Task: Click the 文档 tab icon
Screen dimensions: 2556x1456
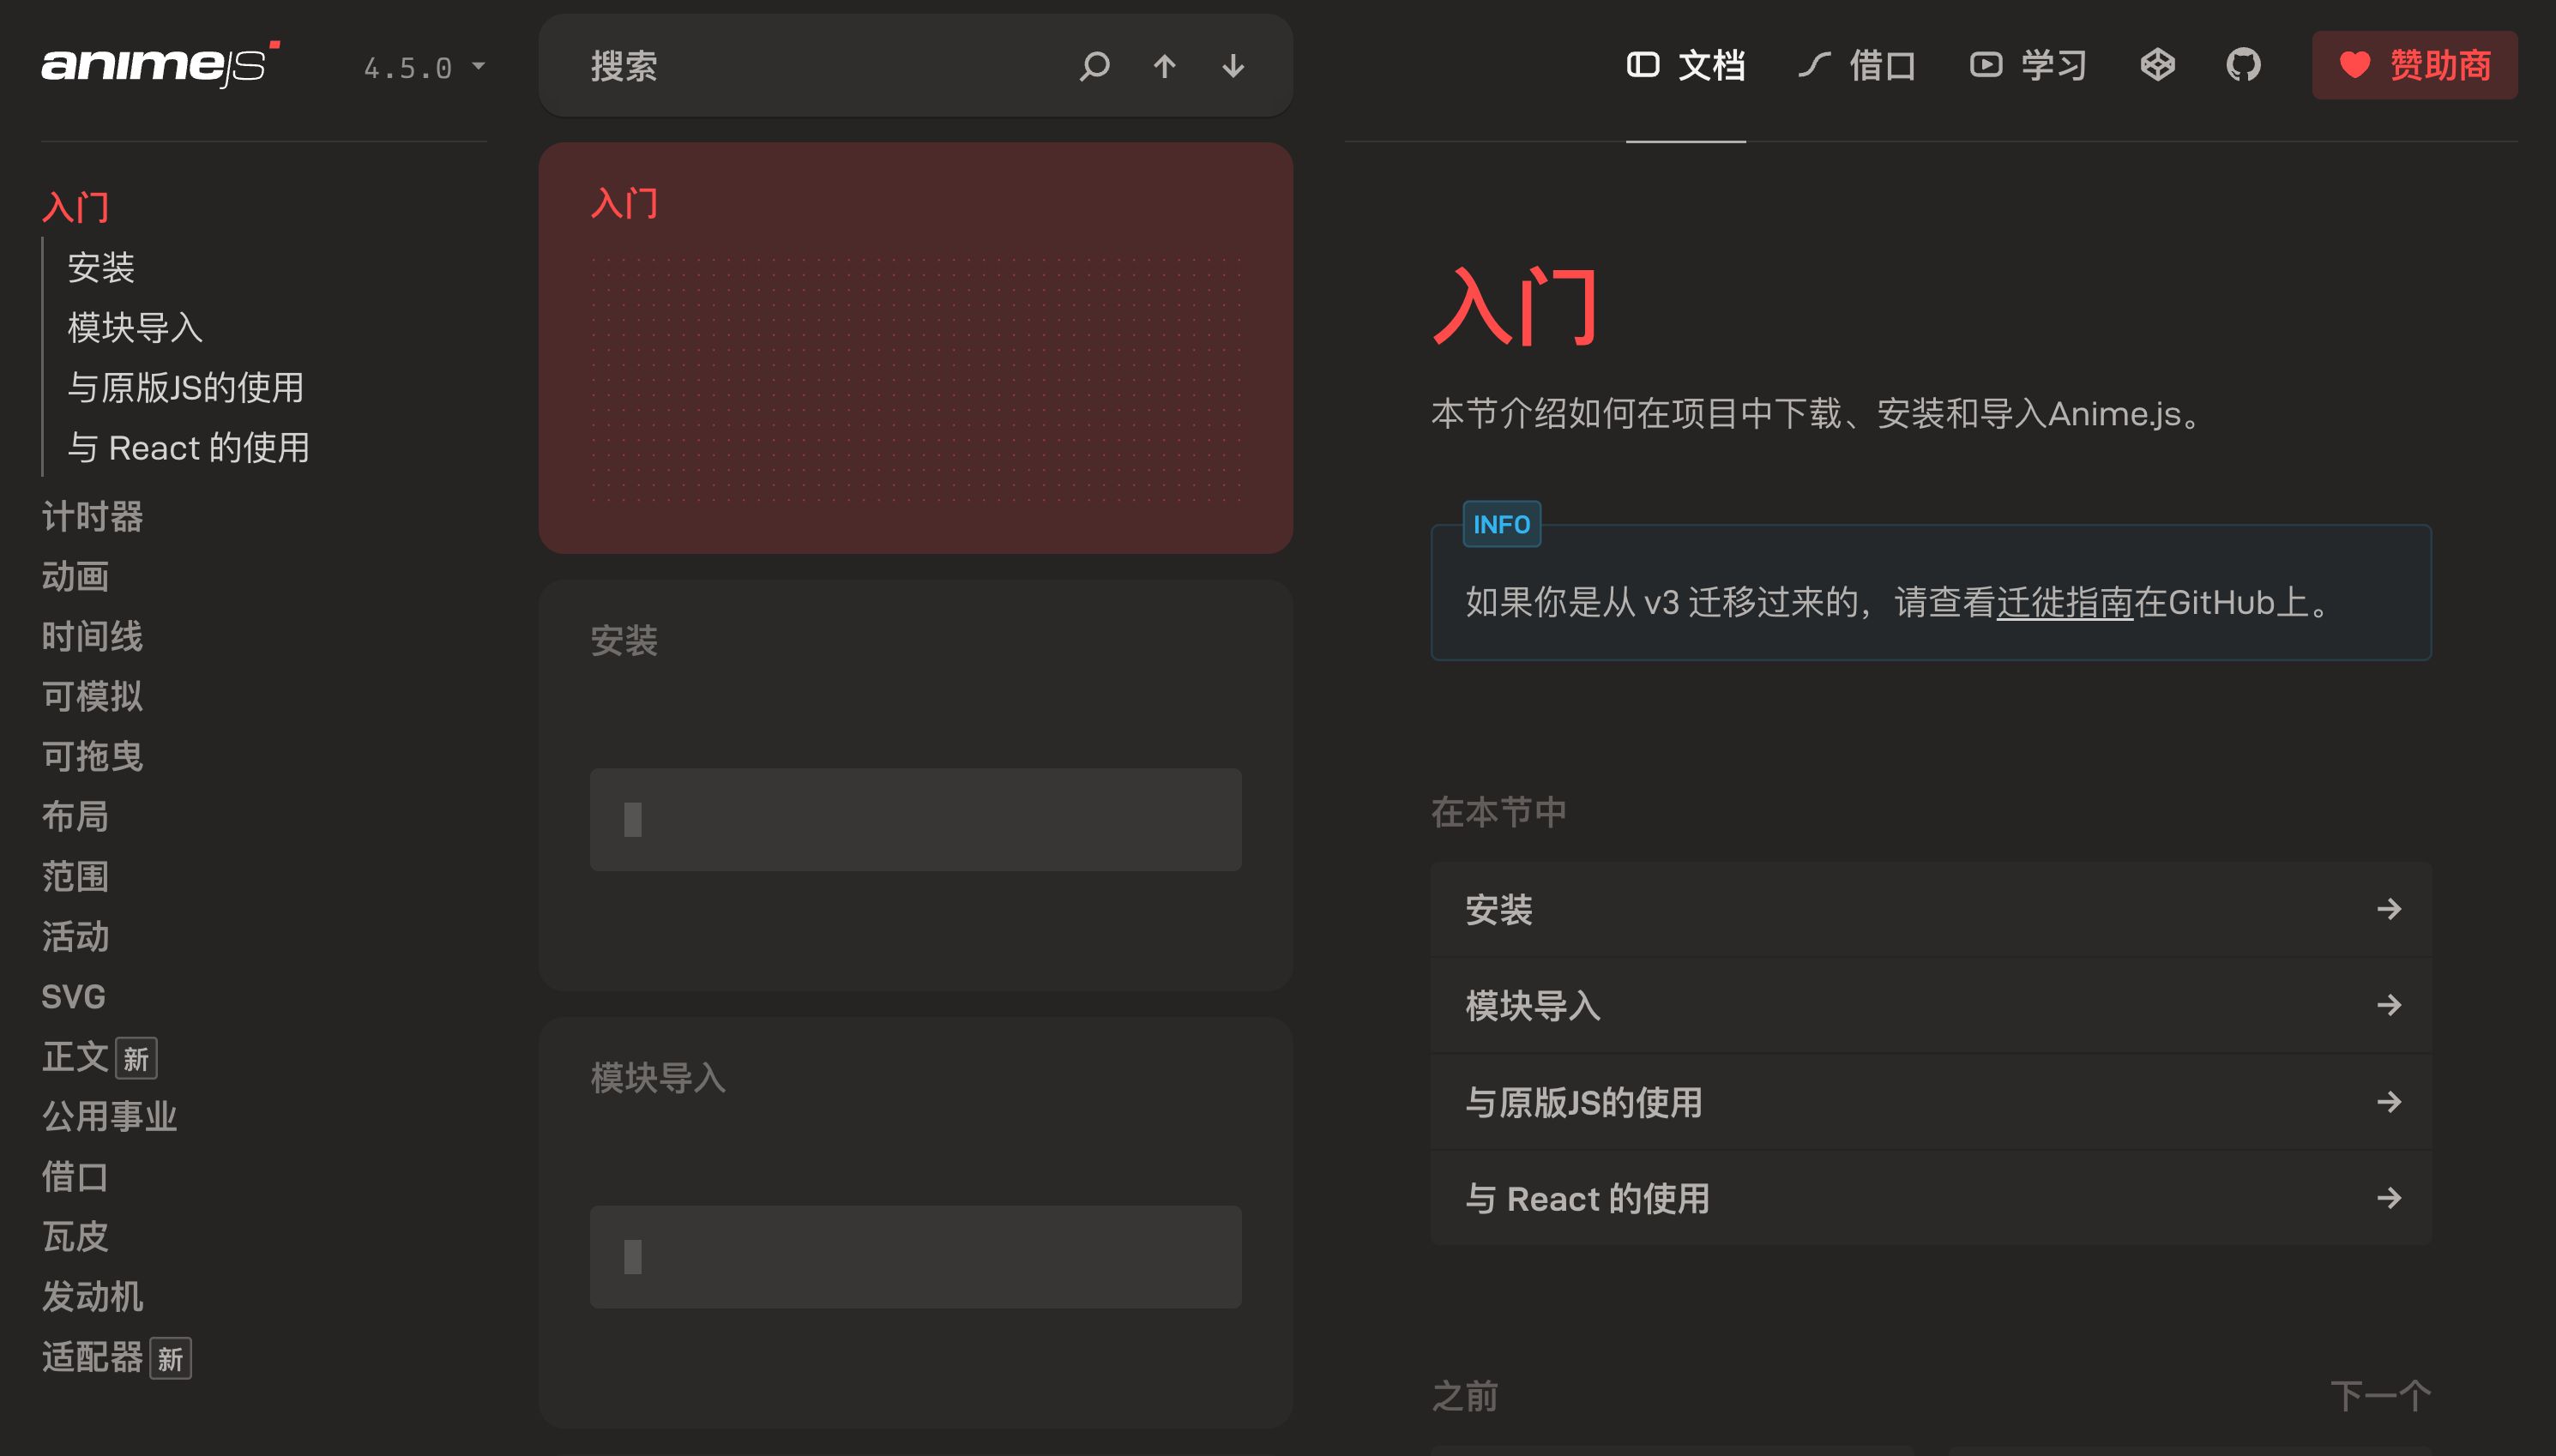Action: point(1643,65)
